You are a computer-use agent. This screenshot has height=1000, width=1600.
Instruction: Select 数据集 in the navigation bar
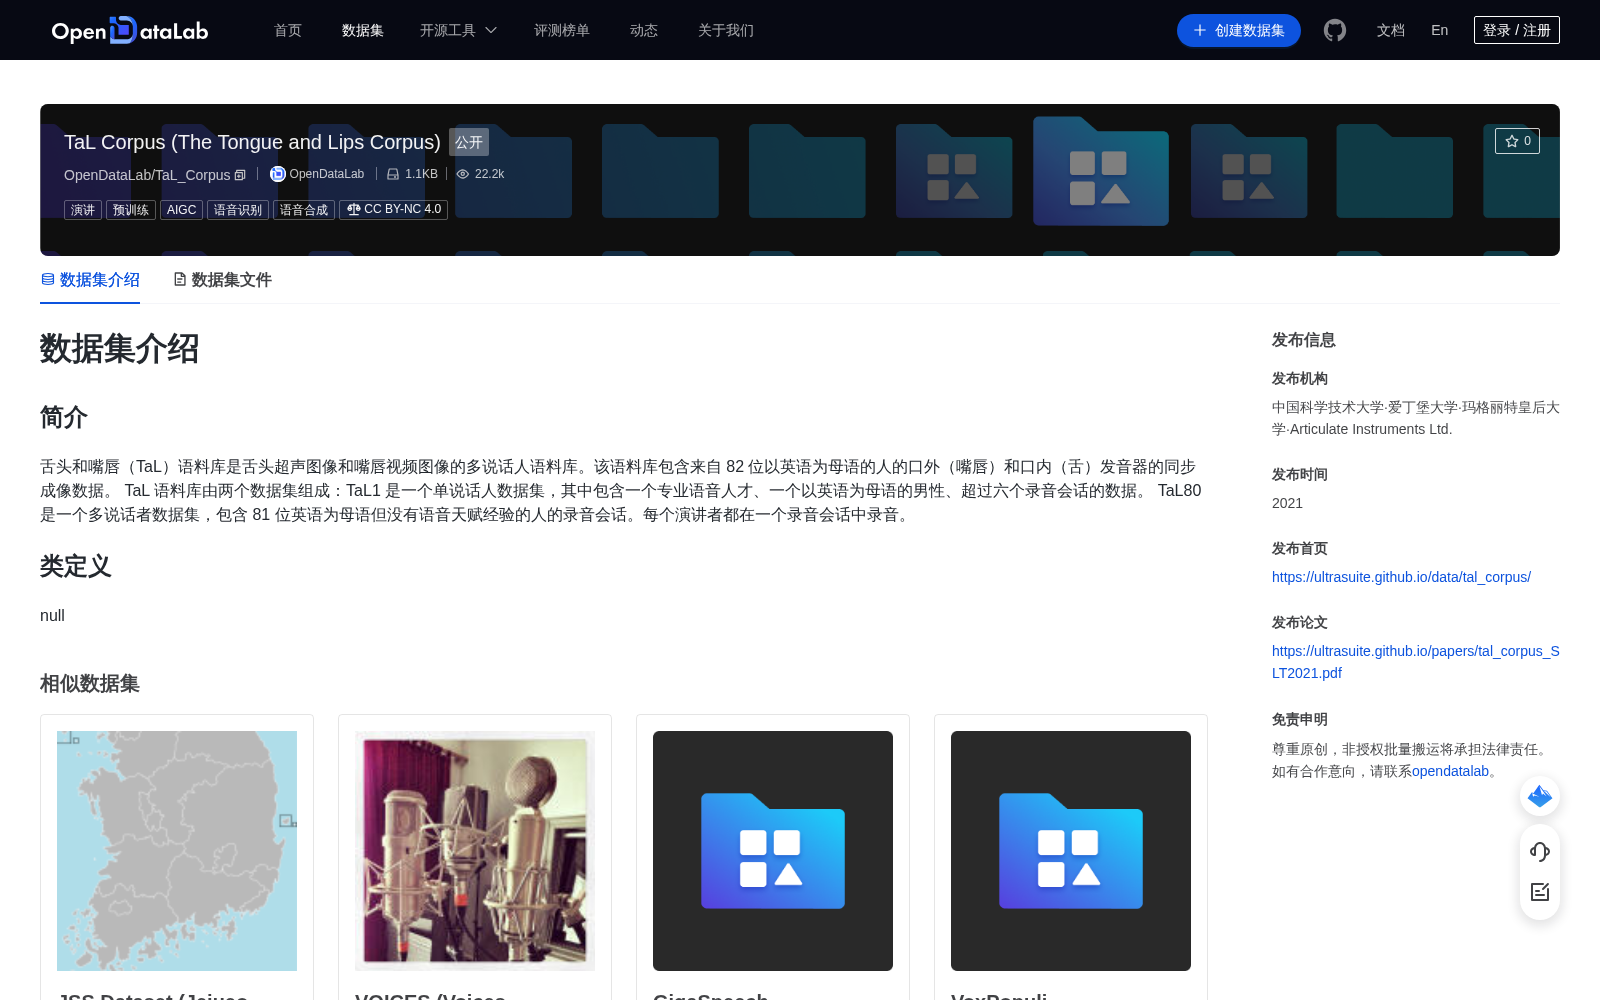coord(363,30)
